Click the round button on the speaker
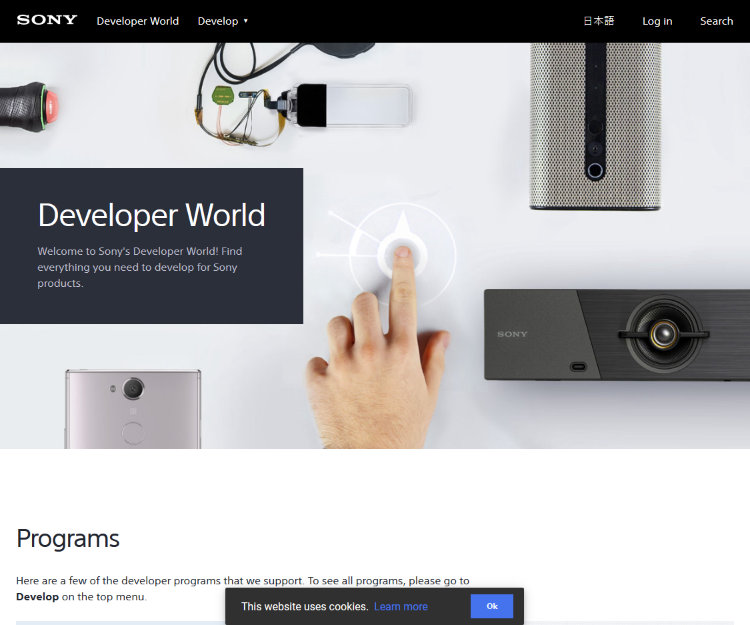This screenshot has width=750, height=625. tap(595, 170)
